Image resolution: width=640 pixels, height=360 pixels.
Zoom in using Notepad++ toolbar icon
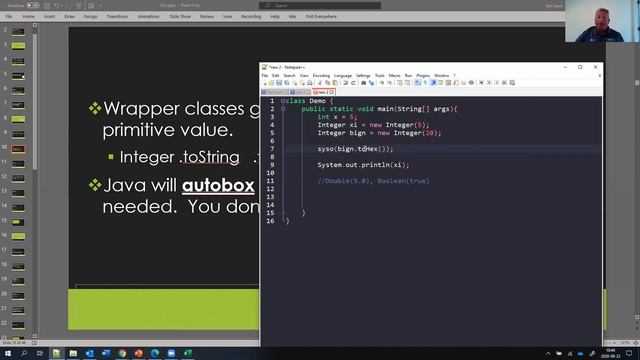click(382, 83)
